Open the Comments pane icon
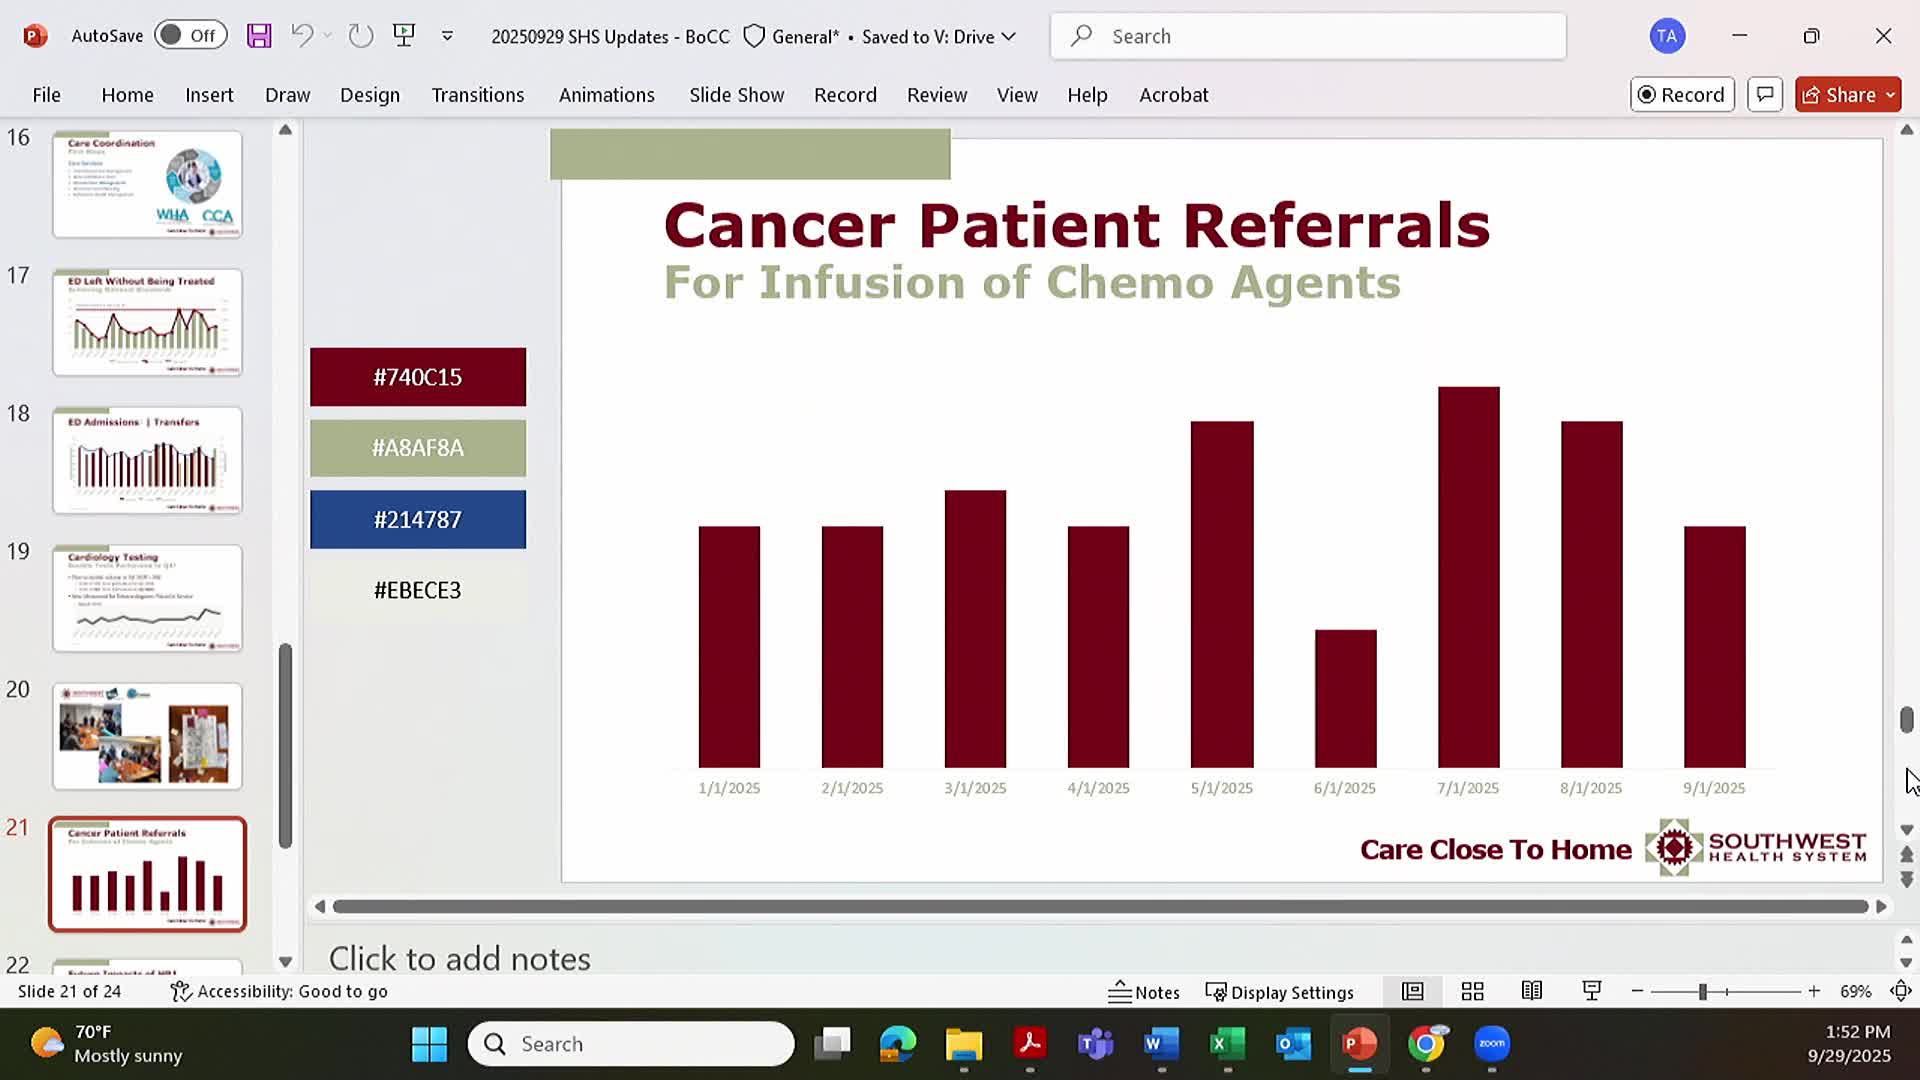 coord(1765,94)
